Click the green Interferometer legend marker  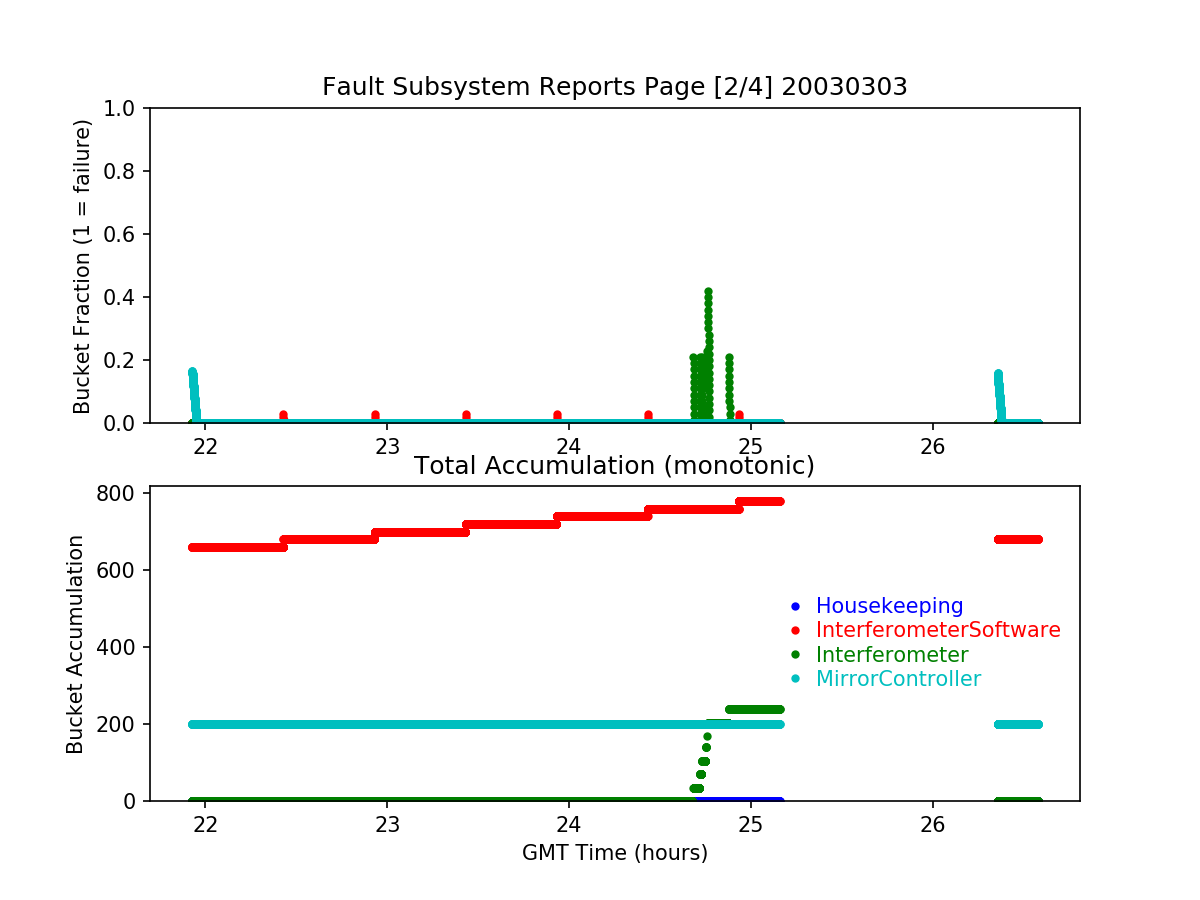coord(796,655)
